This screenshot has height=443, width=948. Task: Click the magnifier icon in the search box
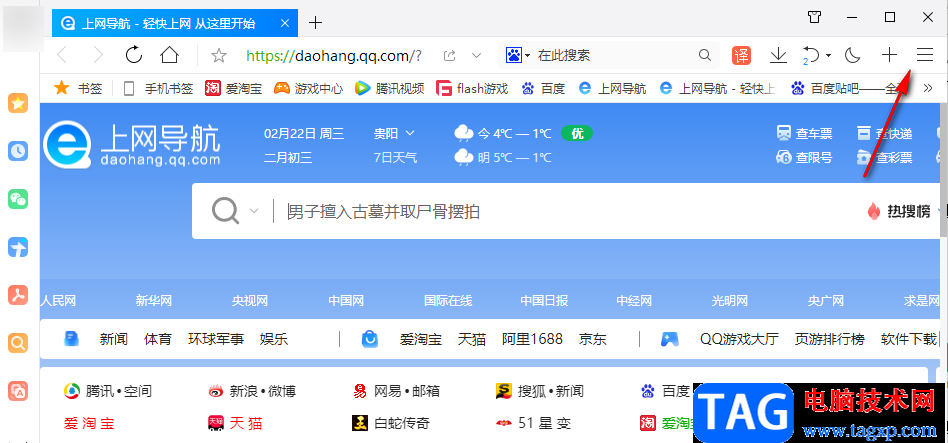click(704, 56)
